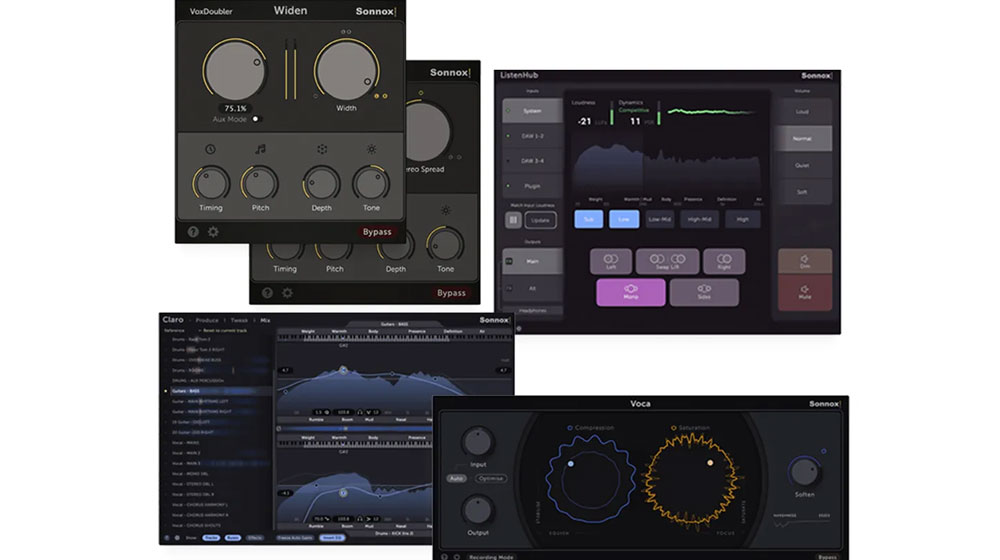The image size is (1000, 560).
Task: Select Plugin input in ListenHub
Action: [533, 186]
